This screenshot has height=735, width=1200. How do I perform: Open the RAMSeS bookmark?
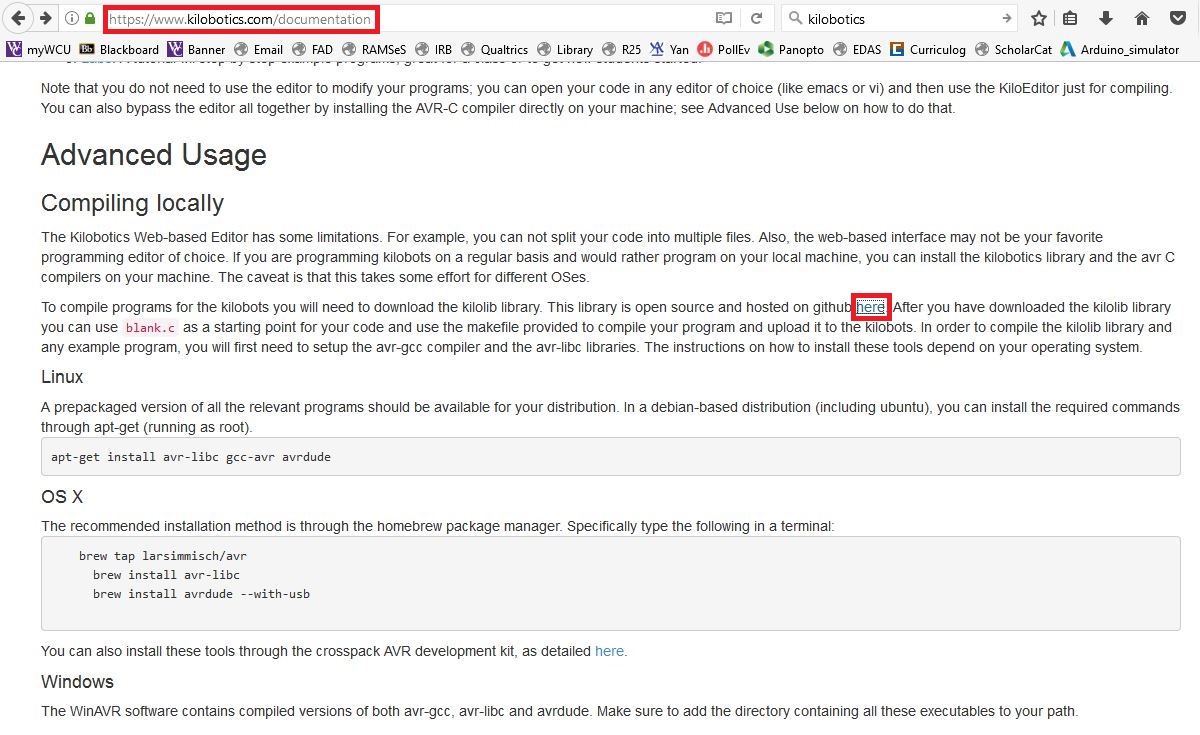(374, 49)
